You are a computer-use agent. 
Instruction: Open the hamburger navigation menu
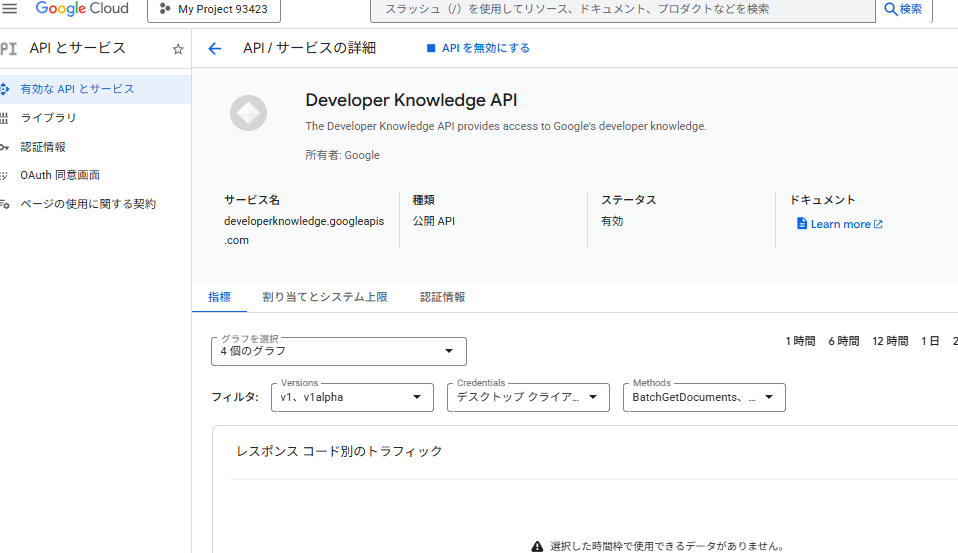click(10, 9)
